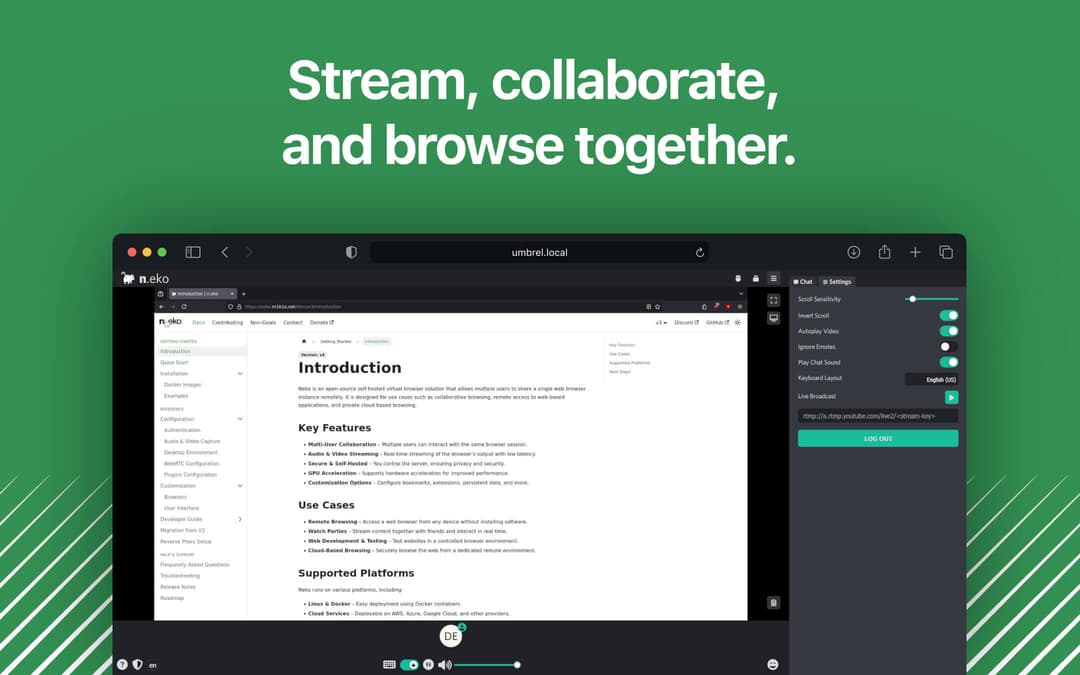The width and height of the screenshot is (1080, 675).
Task: Click the keyboard icon in bottom controls
Action: click(x=389, y=664)
